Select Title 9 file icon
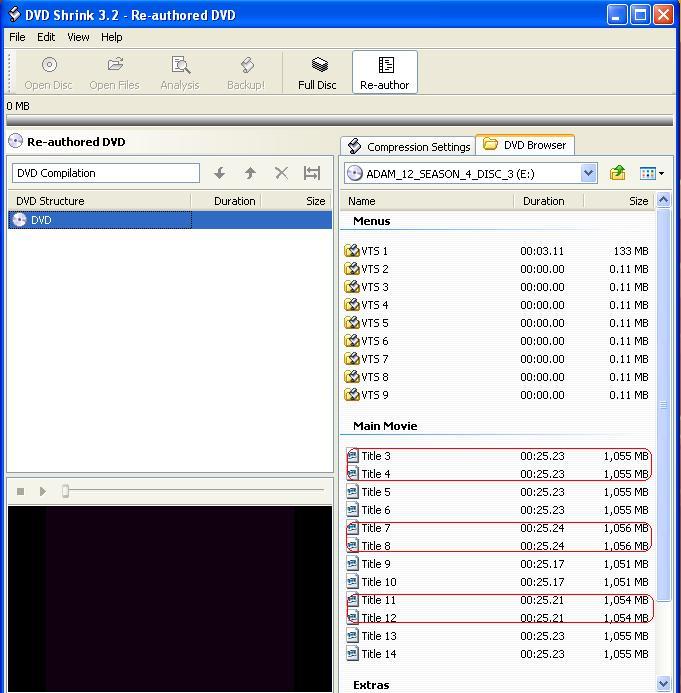 click(352, 564)
